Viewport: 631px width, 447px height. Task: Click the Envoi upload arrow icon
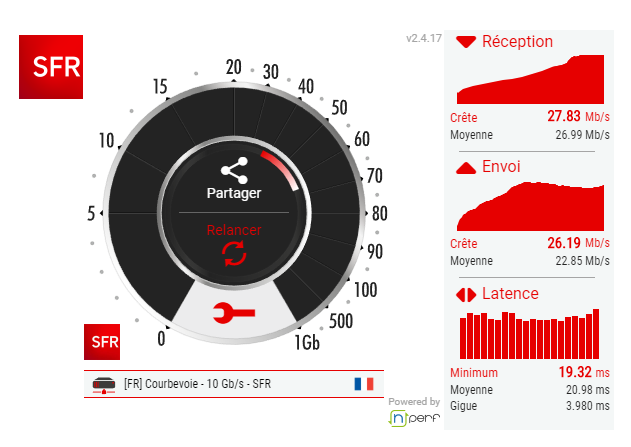[466, 168]
